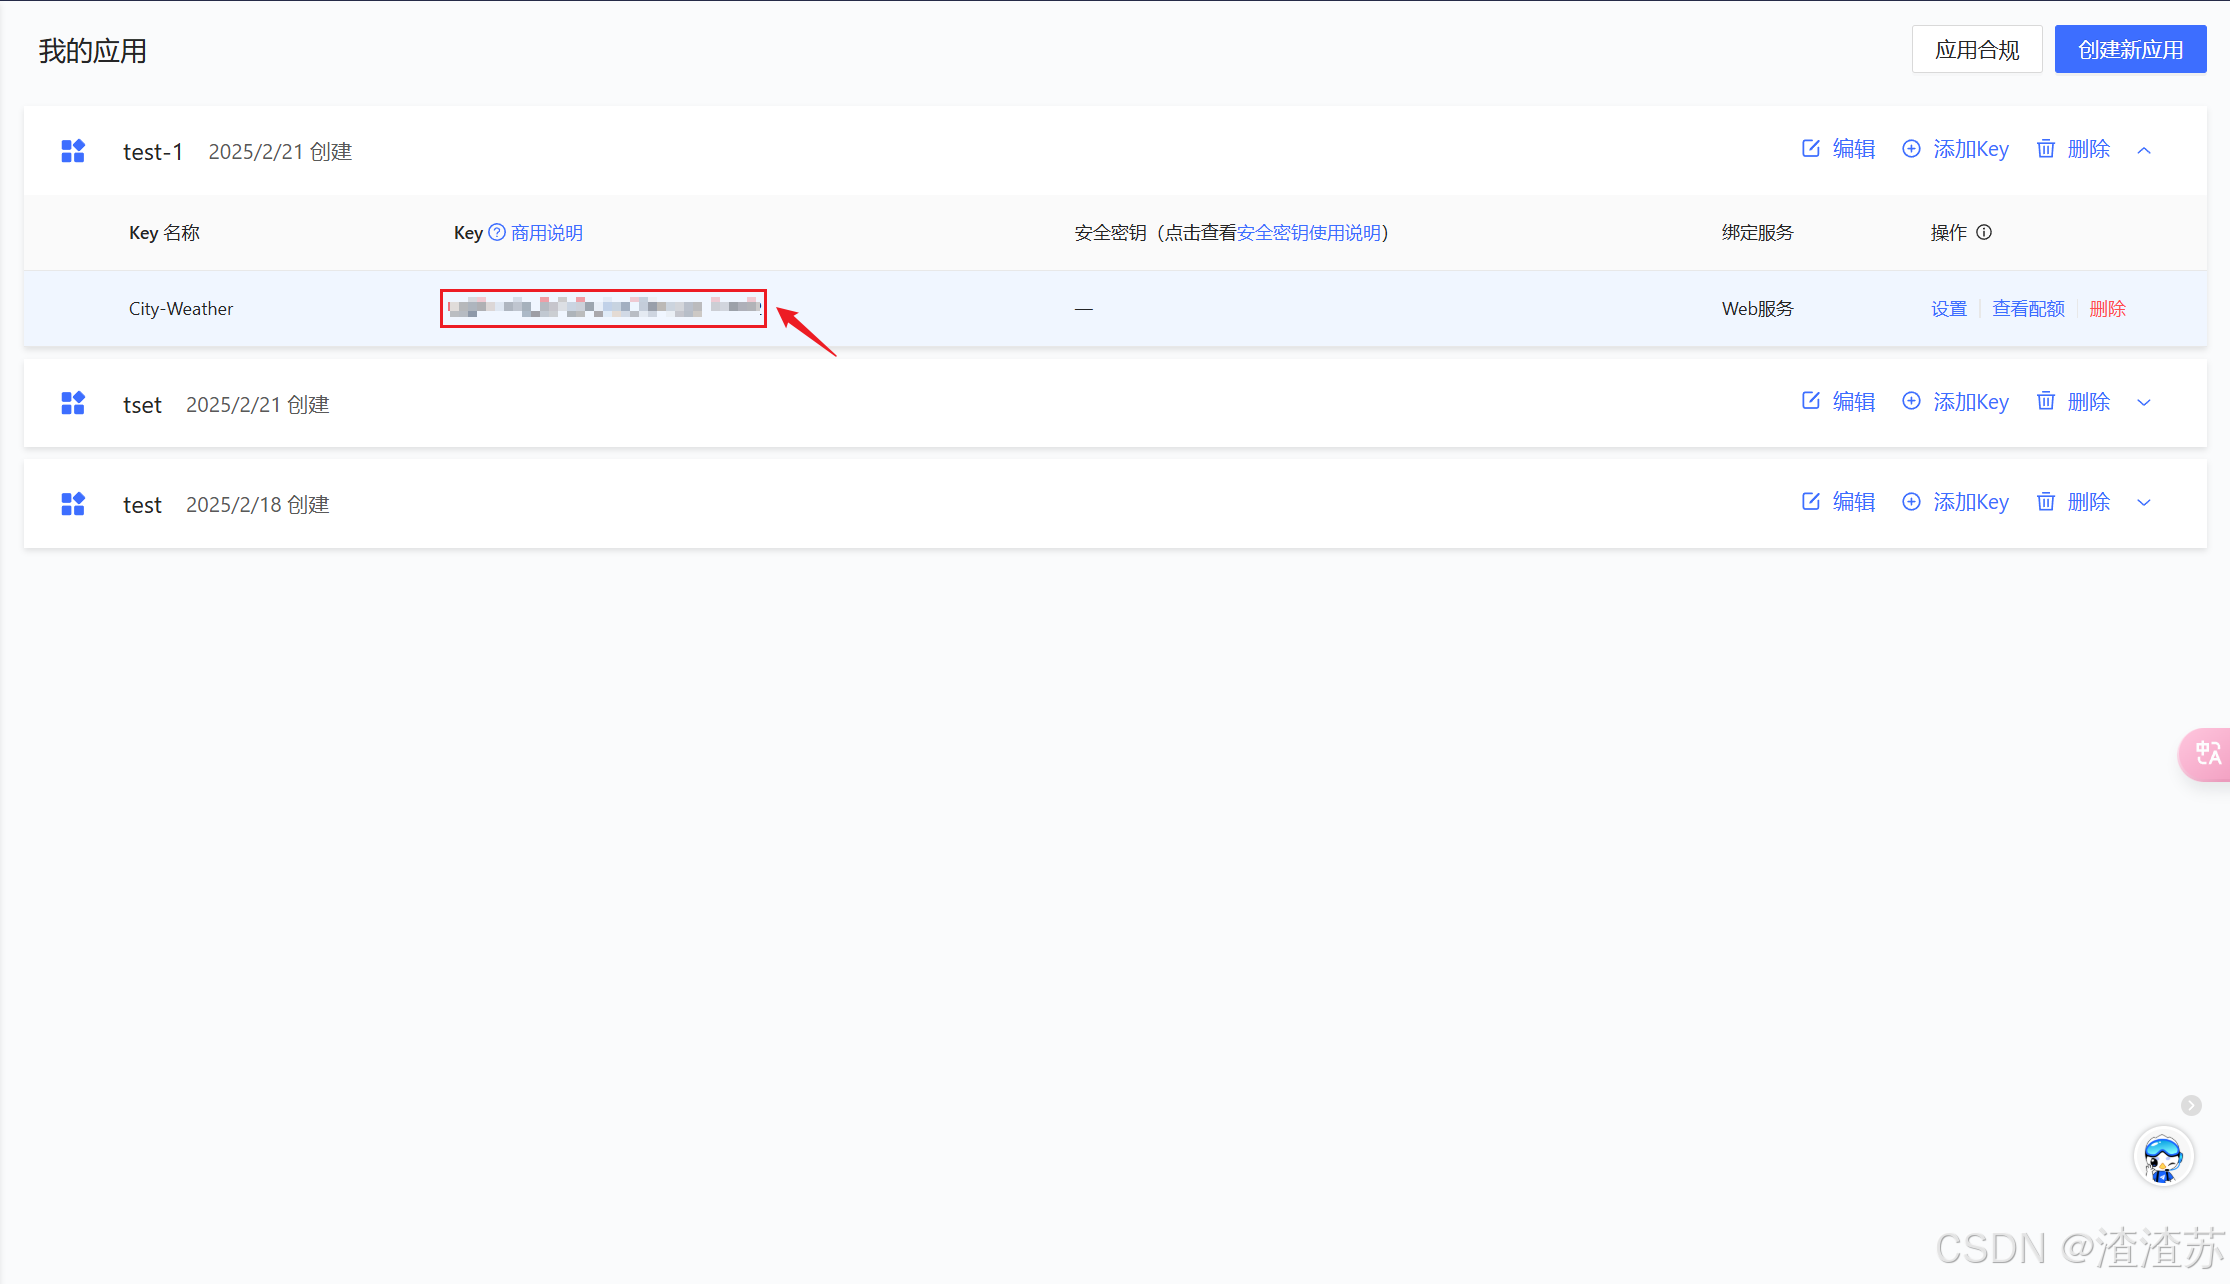Collapse the test-1 application panel
2230x1284 pixels.
2144,150
